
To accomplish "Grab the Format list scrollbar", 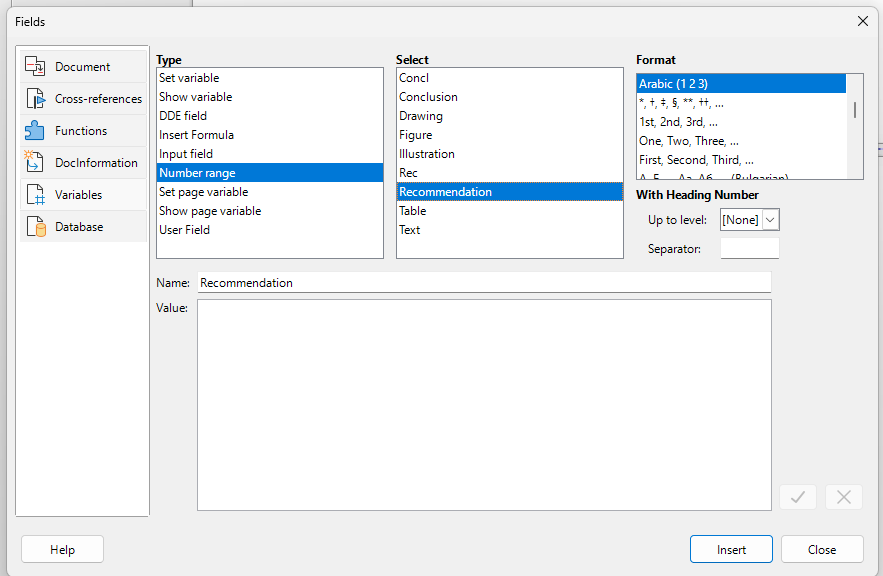I will pyautogui.click(x=855, y=110).
